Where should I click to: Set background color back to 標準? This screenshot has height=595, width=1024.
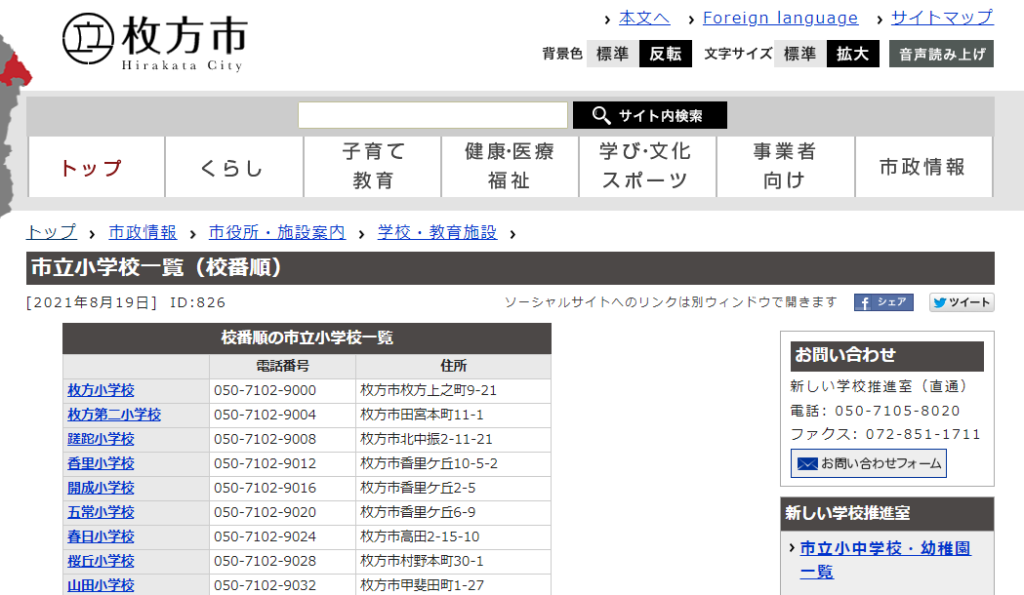[612, 53]
